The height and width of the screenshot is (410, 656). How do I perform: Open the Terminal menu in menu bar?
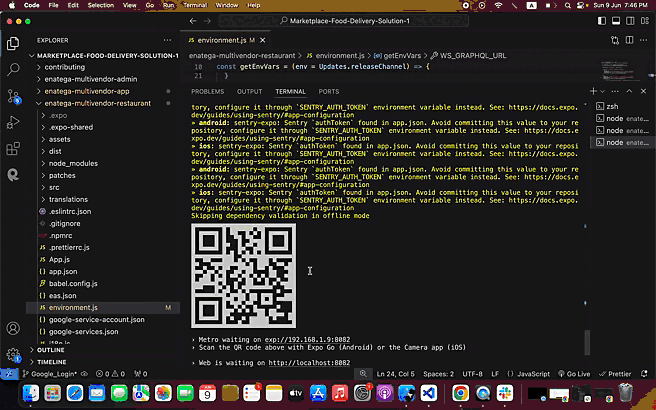pyautogui.click(x=194, y=5)
